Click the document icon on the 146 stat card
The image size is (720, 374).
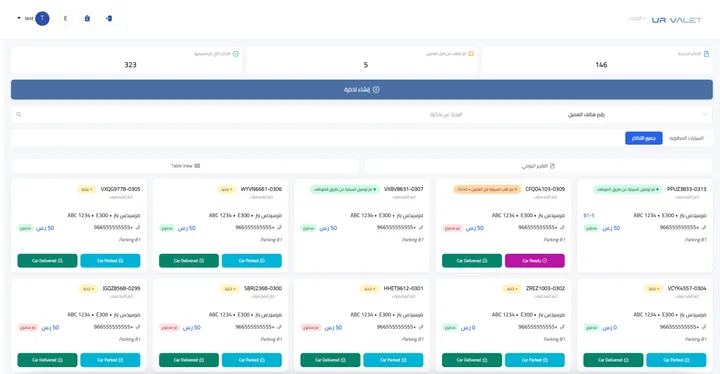[706, 54]
